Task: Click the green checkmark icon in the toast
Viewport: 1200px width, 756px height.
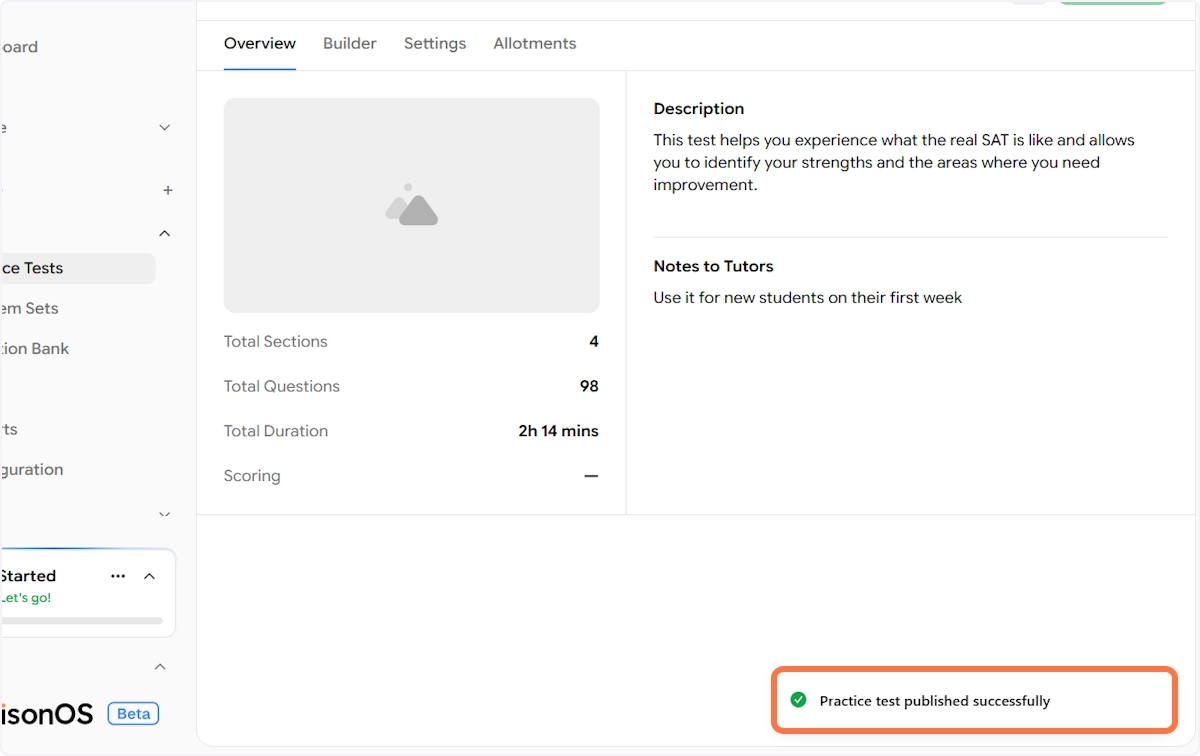Action: [x=798, y=700]
